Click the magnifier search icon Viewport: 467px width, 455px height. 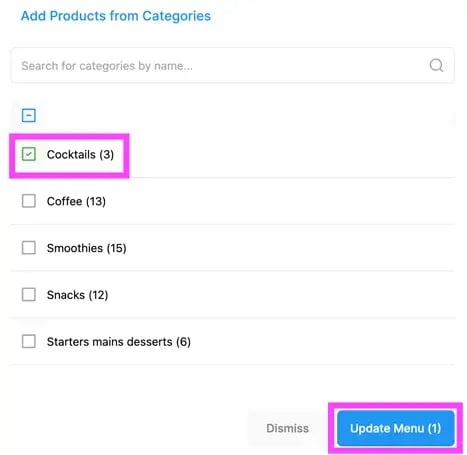click(436, 65)
